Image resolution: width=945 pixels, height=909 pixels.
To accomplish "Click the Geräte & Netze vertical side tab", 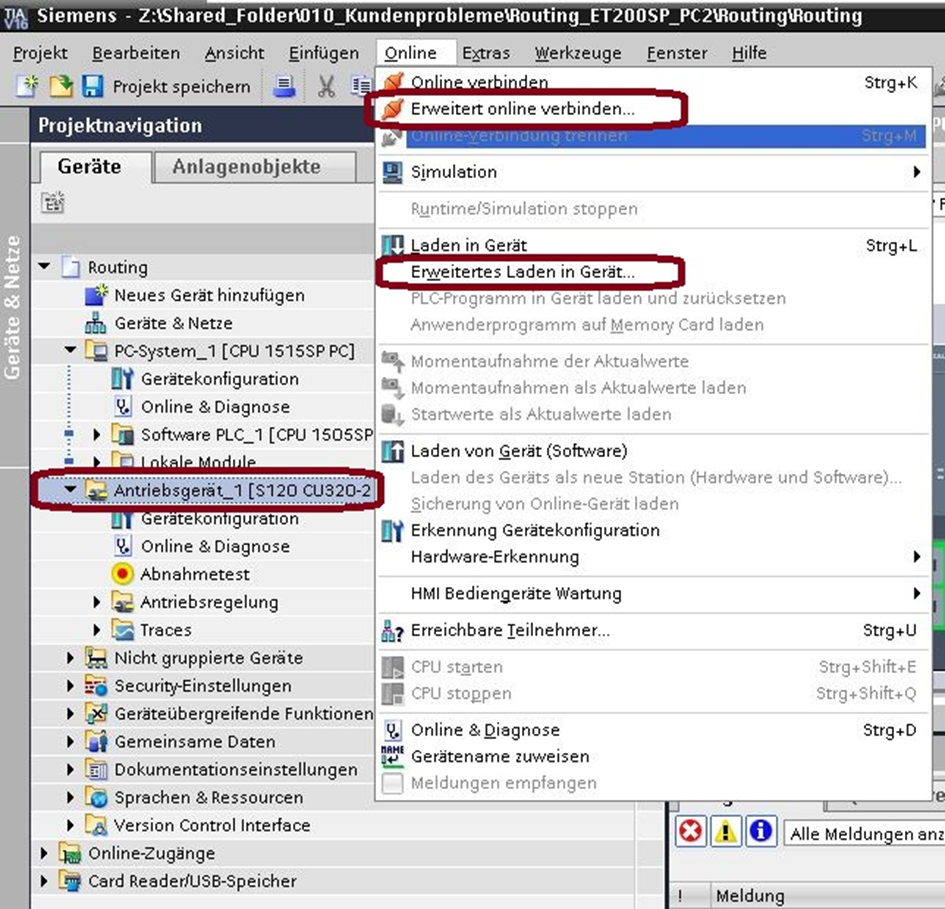I will [x=13, y=307].
